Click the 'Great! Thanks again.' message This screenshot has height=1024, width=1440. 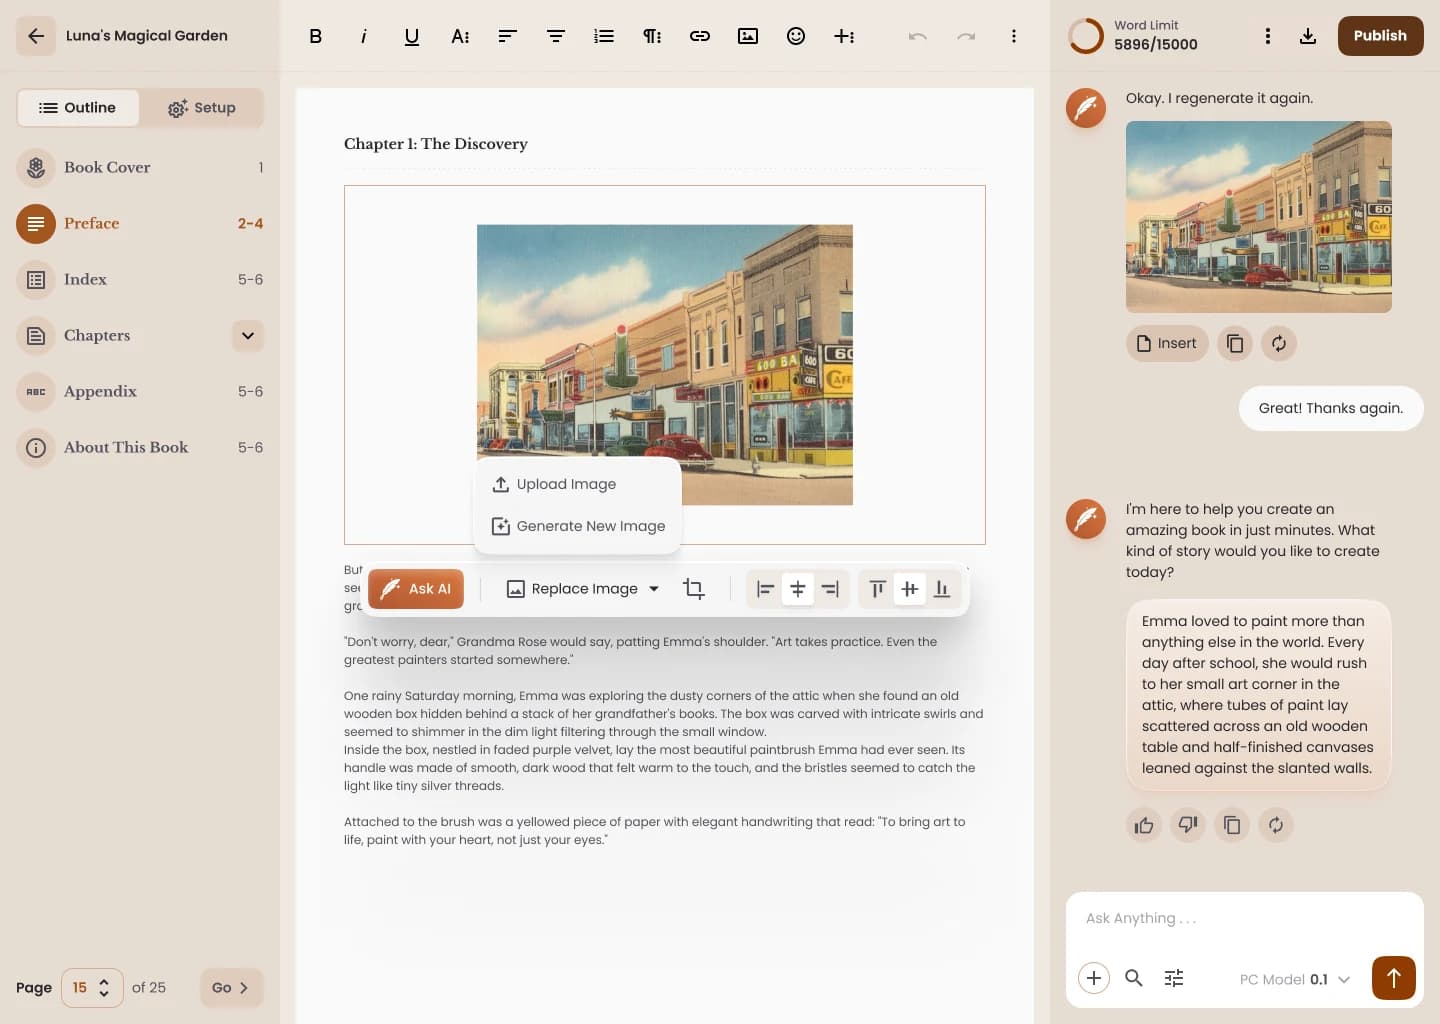click(1331, 408)
